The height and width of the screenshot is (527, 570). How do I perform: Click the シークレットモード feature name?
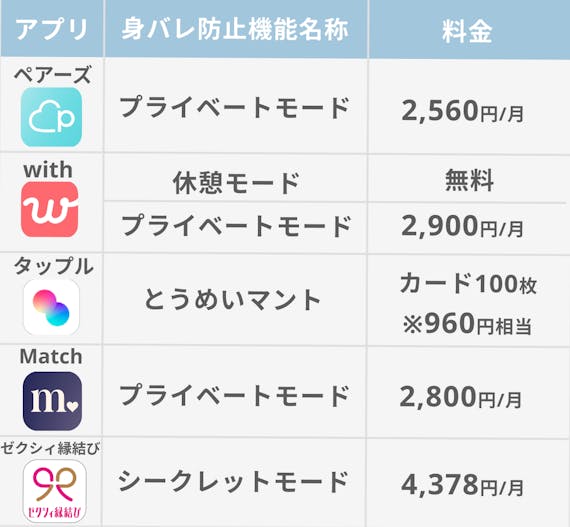pyautogui.click(x=233, y=481)
